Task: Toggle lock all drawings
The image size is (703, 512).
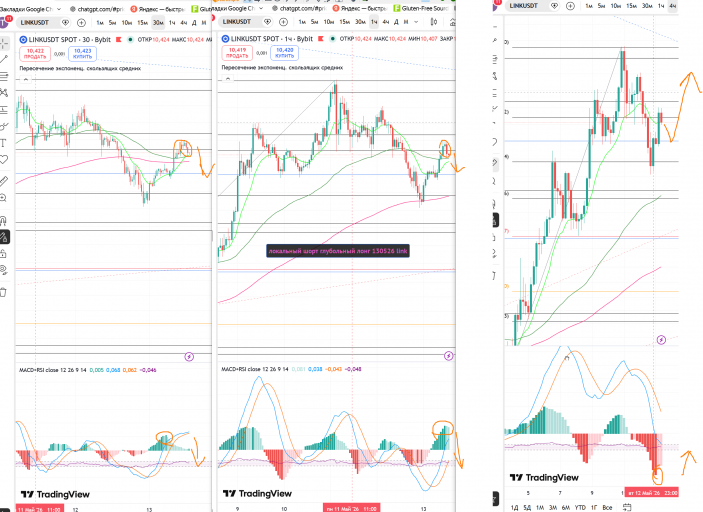Action: [x=4, y=254]
